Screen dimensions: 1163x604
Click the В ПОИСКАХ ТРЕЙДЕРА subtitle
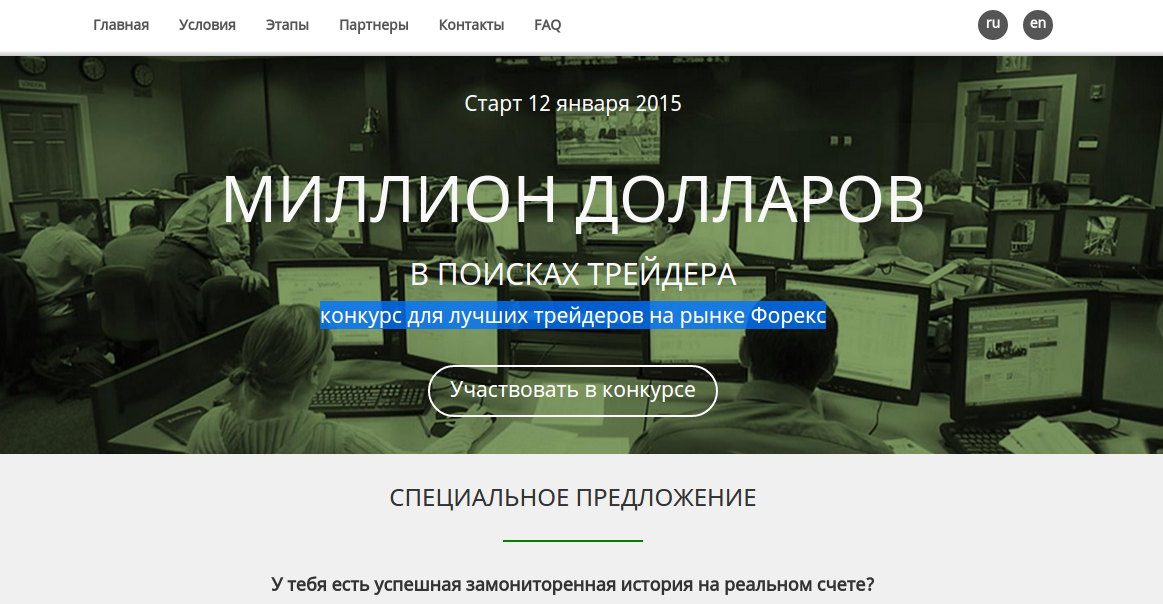[x=573, y=275]
